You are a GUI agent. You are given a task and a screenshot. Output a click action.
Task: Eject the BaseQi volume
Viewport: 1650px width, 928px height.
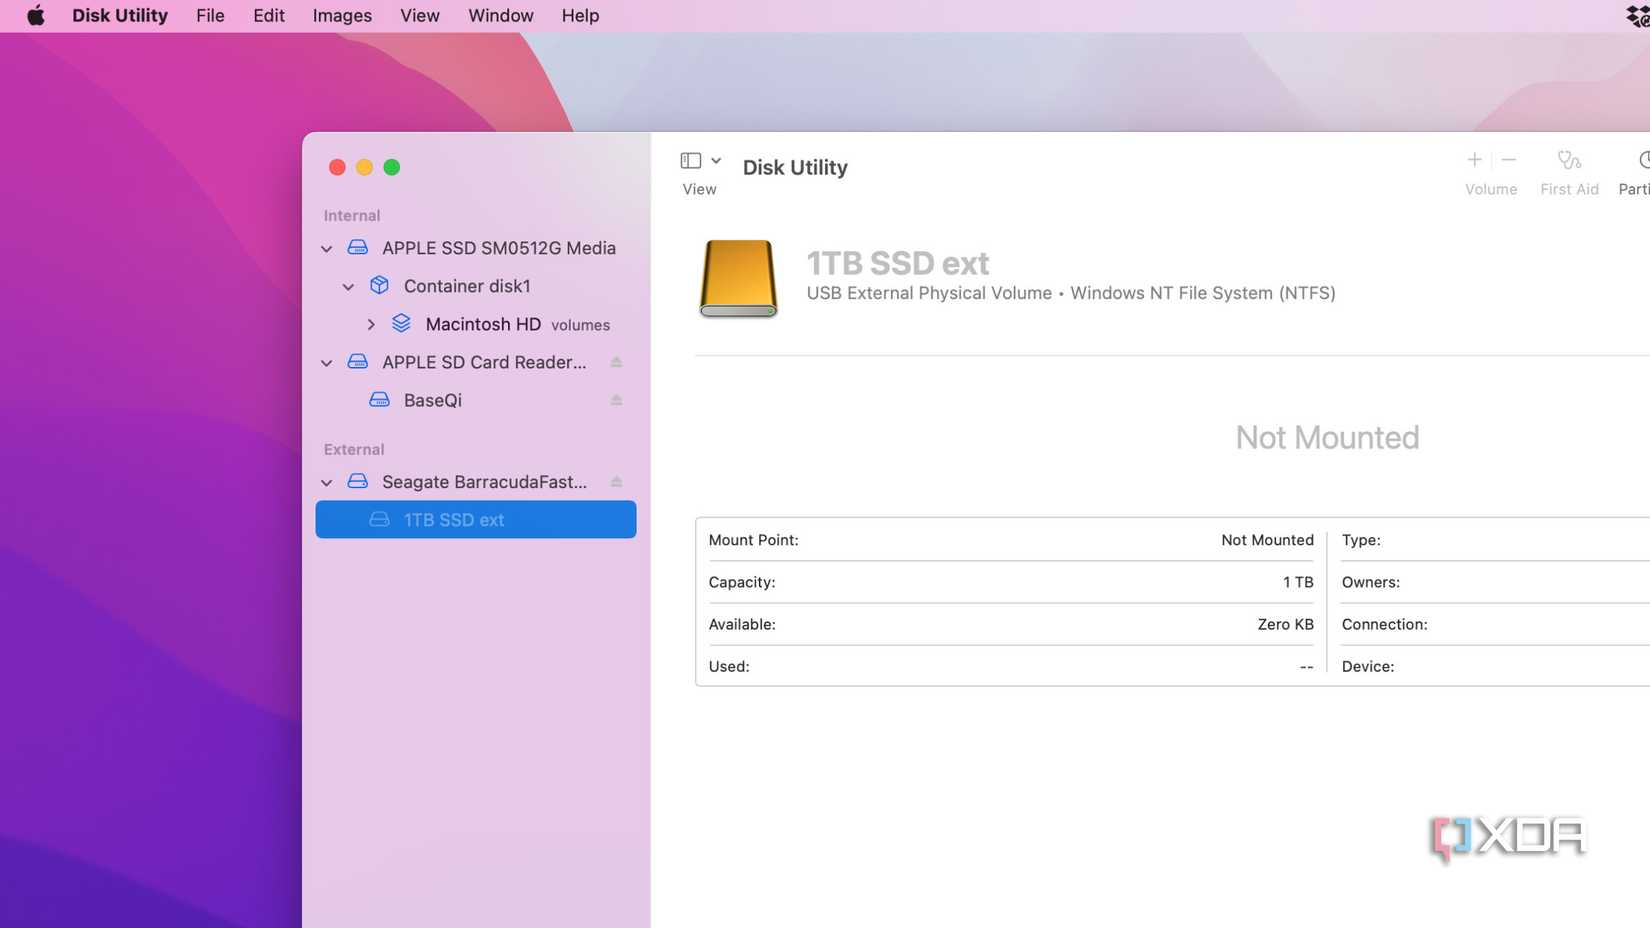[617, 400]
